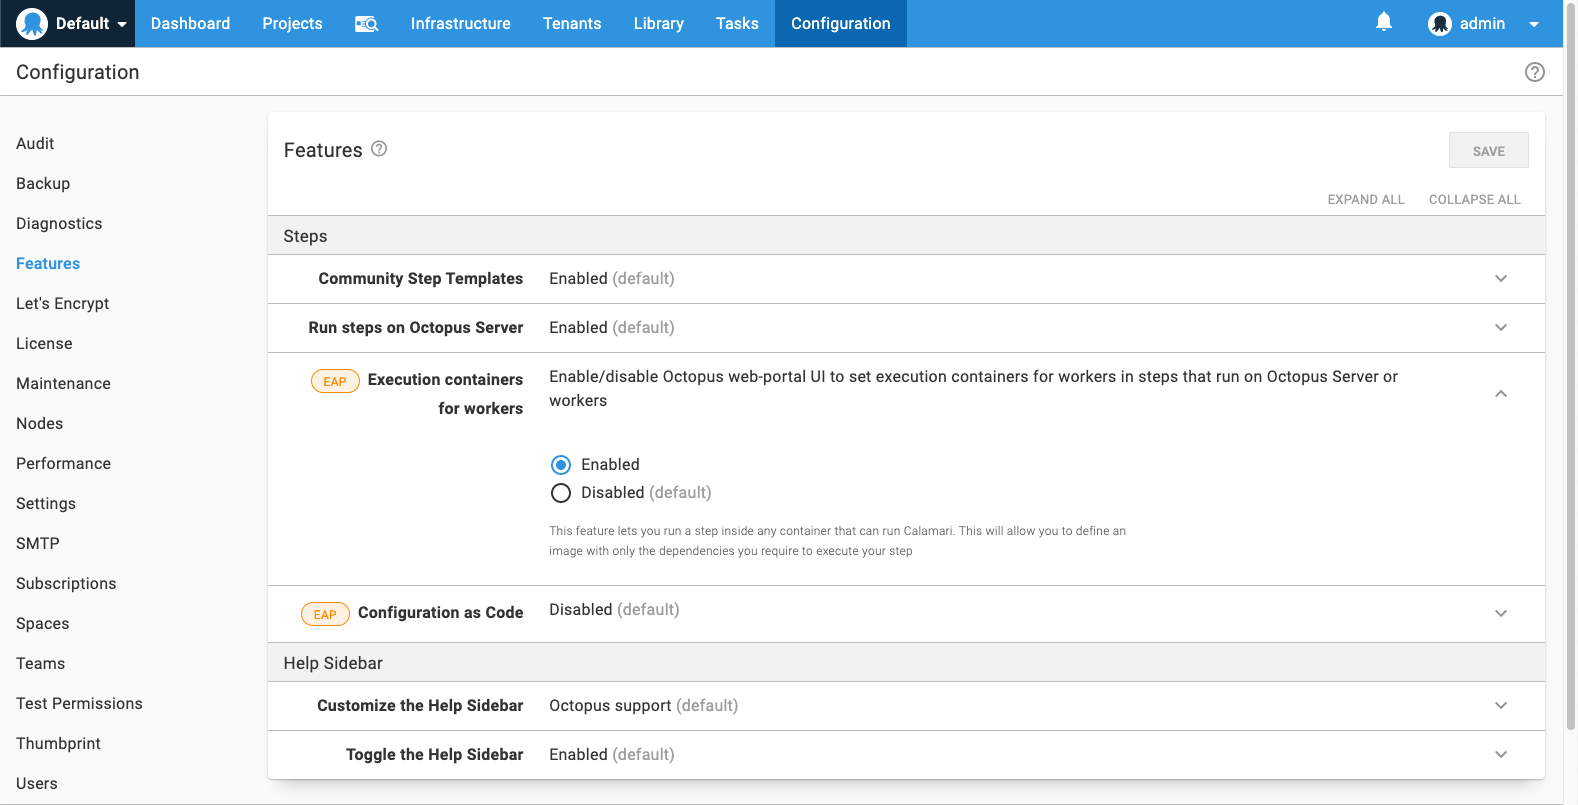The height and width of the screenshot is (805, 1578).
Task: Click the SAVE button
Action: [1488, 151]
